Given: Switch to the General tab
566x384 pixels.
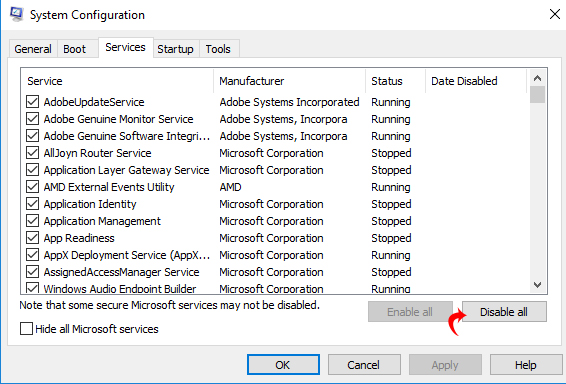Looking at the screenshot, I should [33, 49].
